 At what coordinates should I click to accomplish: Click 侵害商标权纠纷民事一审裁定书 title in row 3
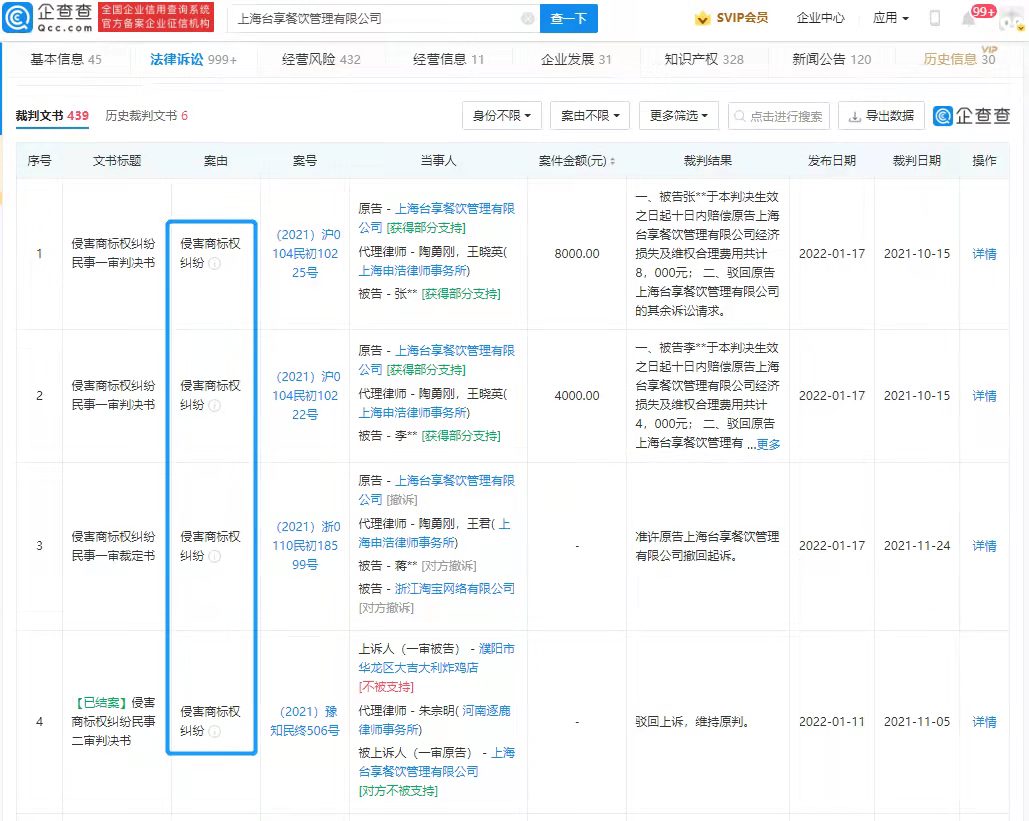(x=114, y=546)
